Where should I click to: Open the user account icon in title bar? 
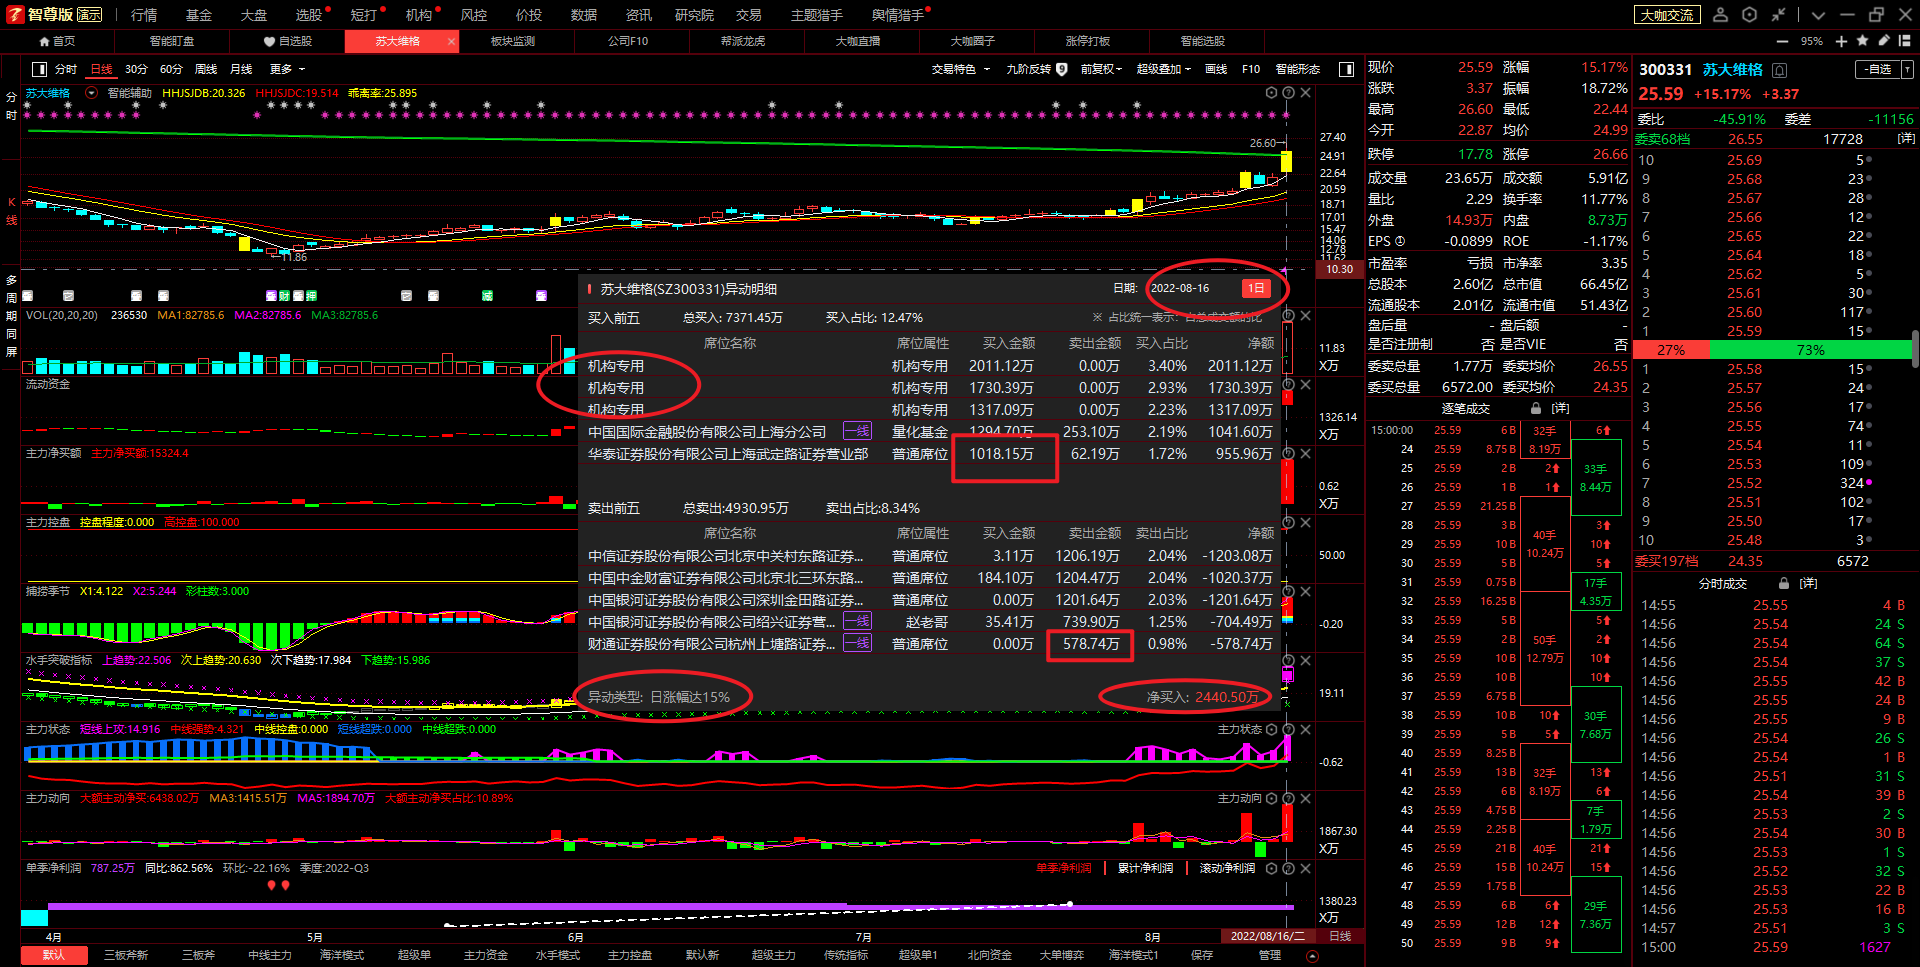click(1720, 14)
